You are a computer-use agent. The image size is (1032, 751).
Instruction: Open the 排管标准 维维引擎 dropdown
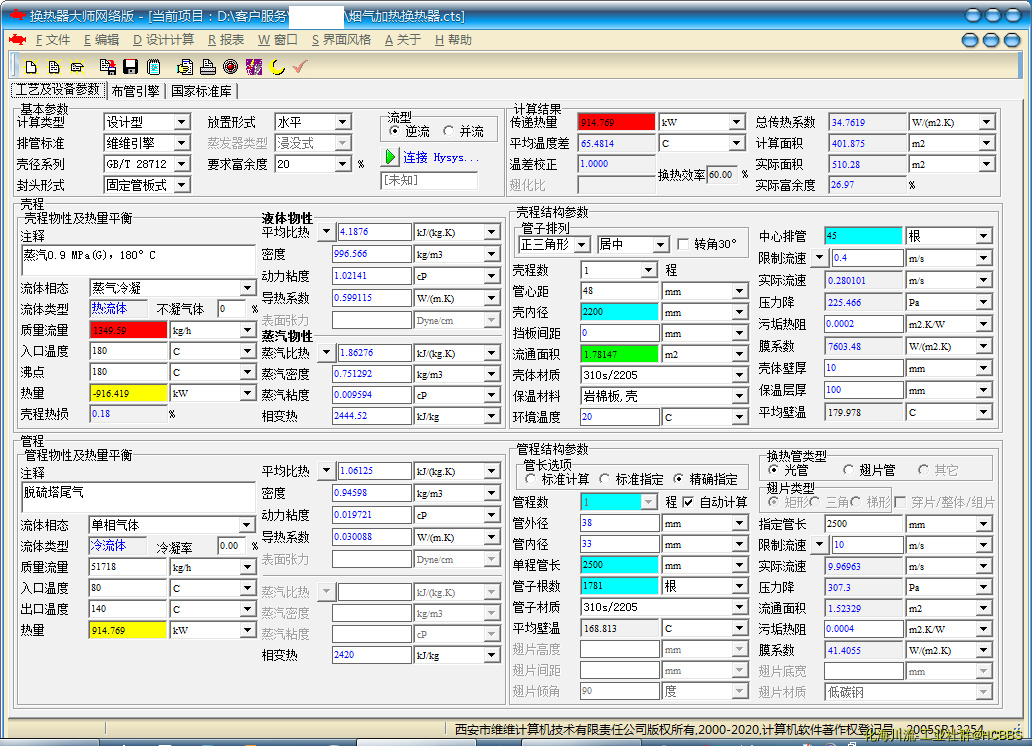pyautogui.click(x=182, y=143)
